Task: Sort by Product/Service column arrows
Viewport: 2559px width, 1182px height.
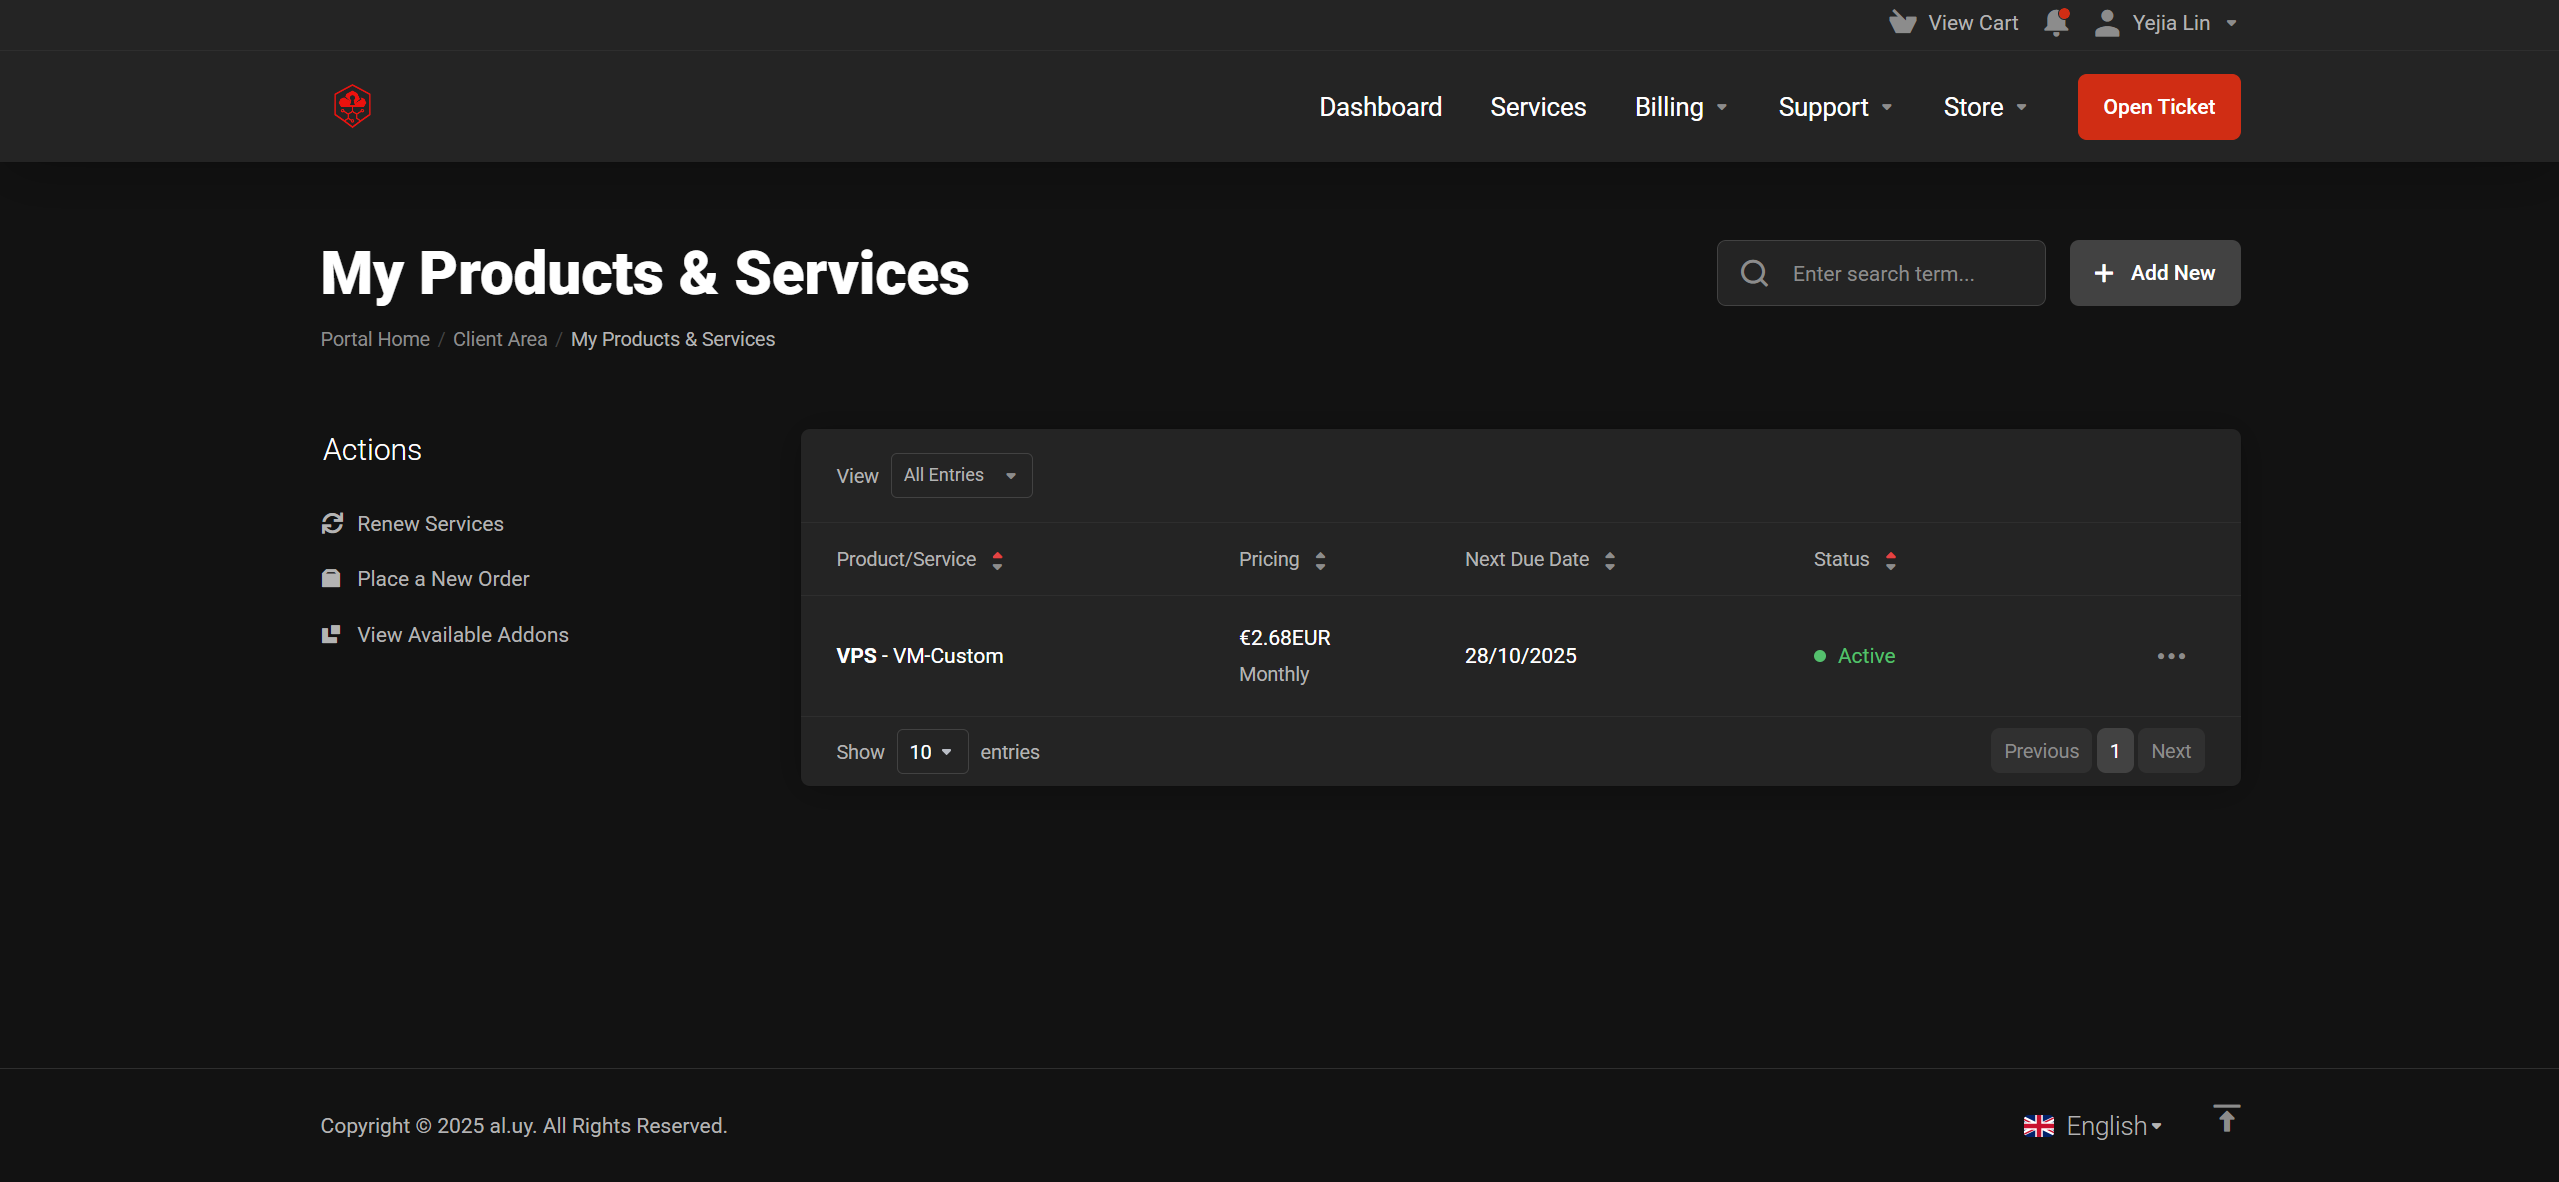Action: tap(997, 560)
